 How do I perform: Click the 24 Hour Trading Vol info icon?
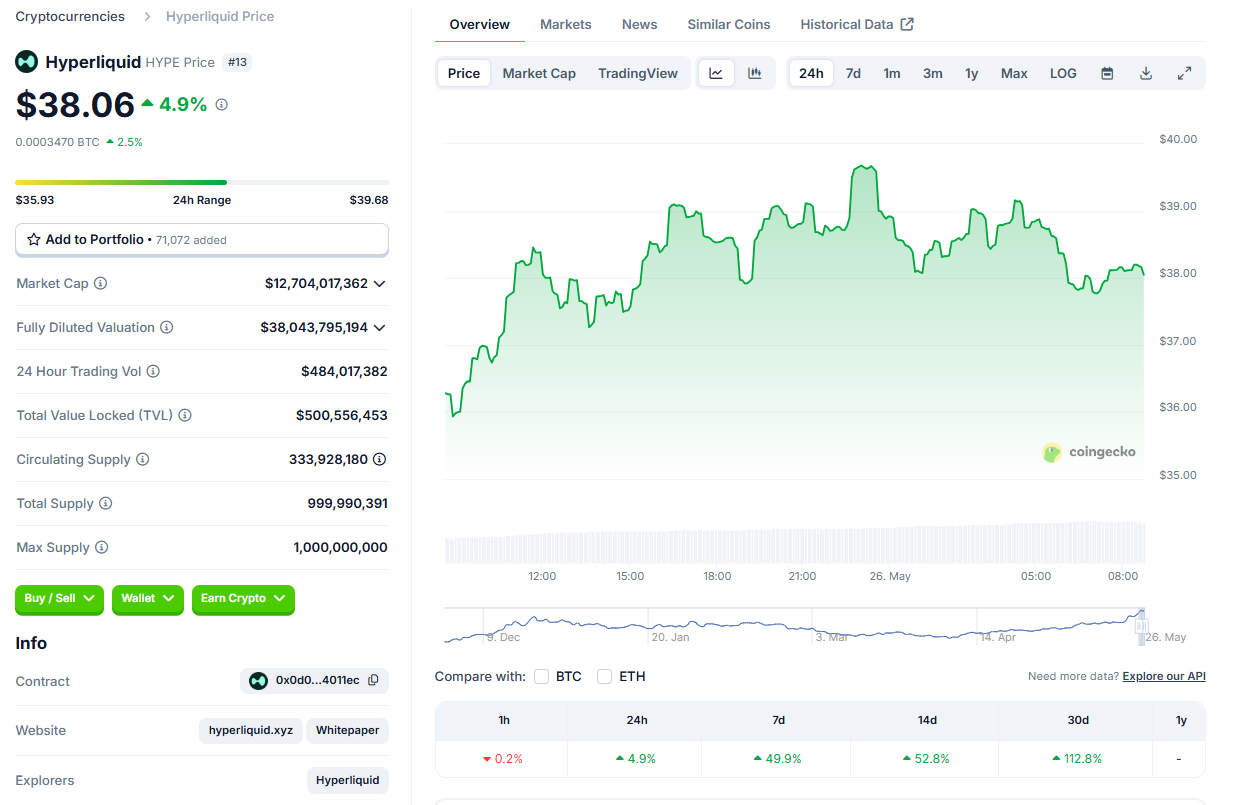(153, 372)
